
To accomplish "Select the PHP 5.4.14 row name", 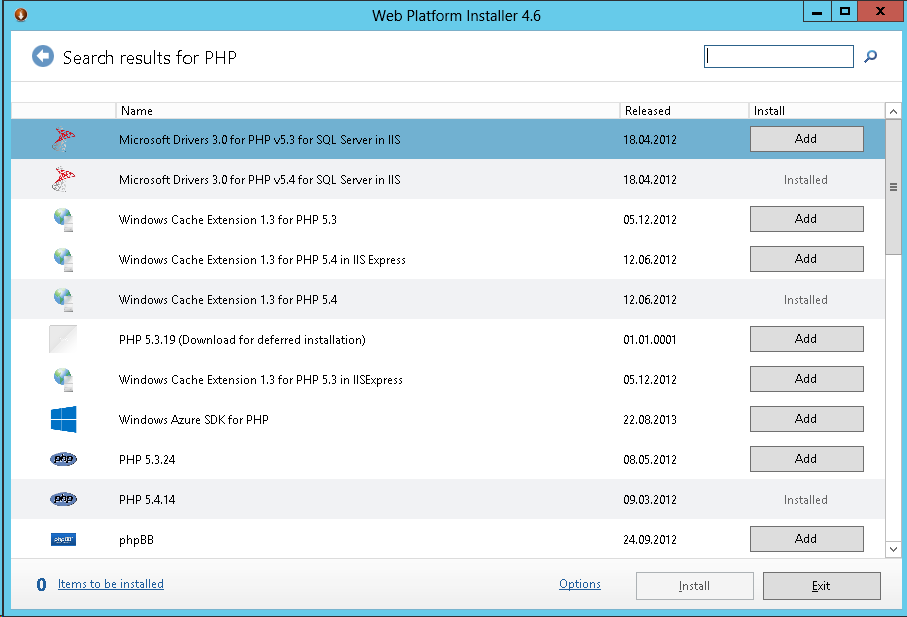I will [x=147, y=500].
